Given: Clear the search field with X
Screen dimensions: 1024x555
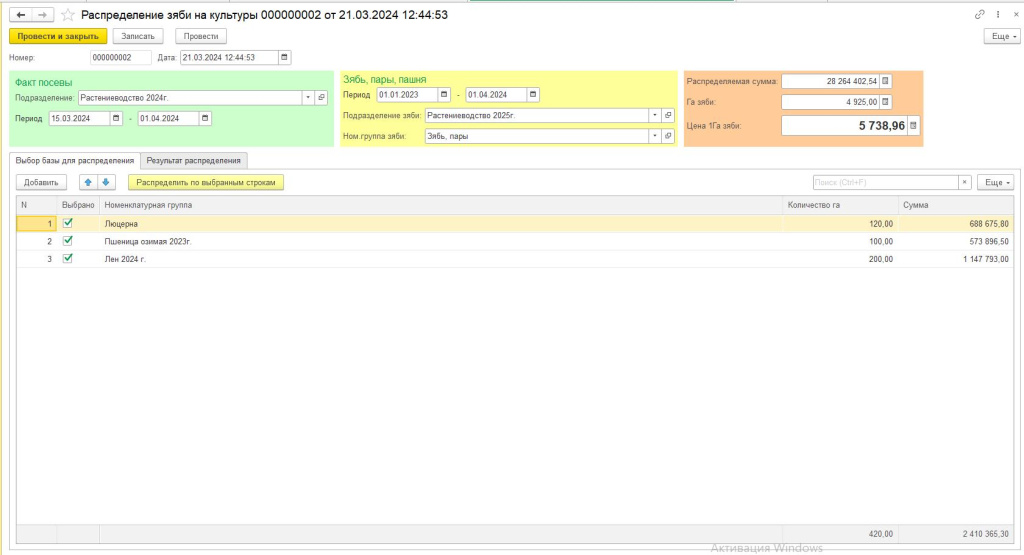Looking at the screenshot, I should tap(964, 183).
